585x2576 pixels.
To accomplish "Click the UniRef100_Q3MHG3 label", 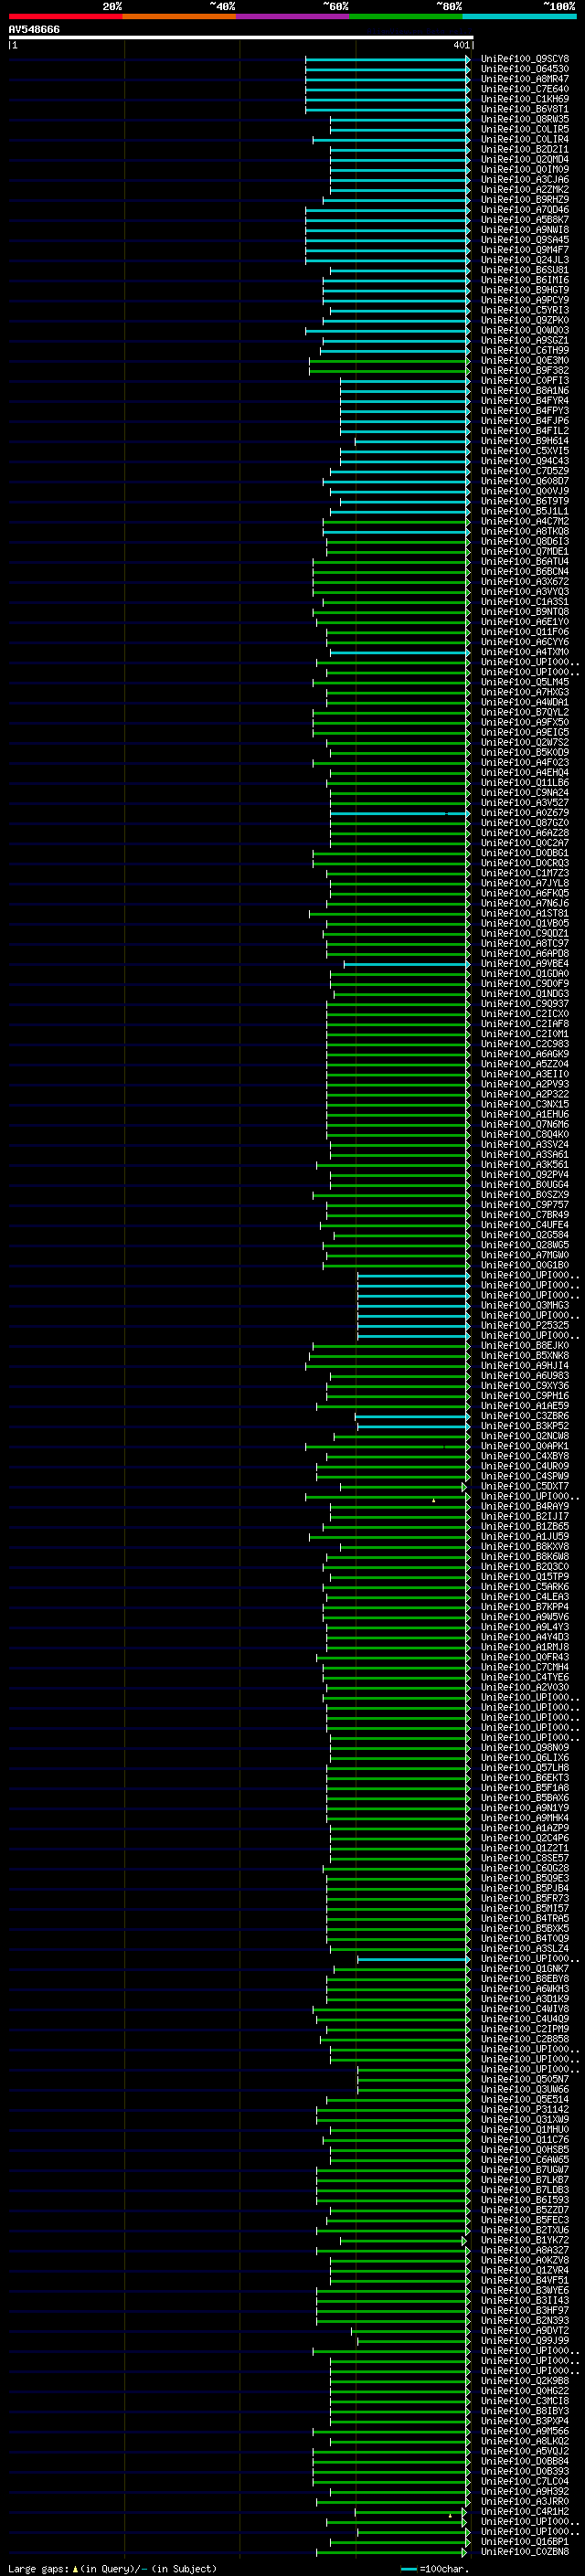I will 525,1305.
